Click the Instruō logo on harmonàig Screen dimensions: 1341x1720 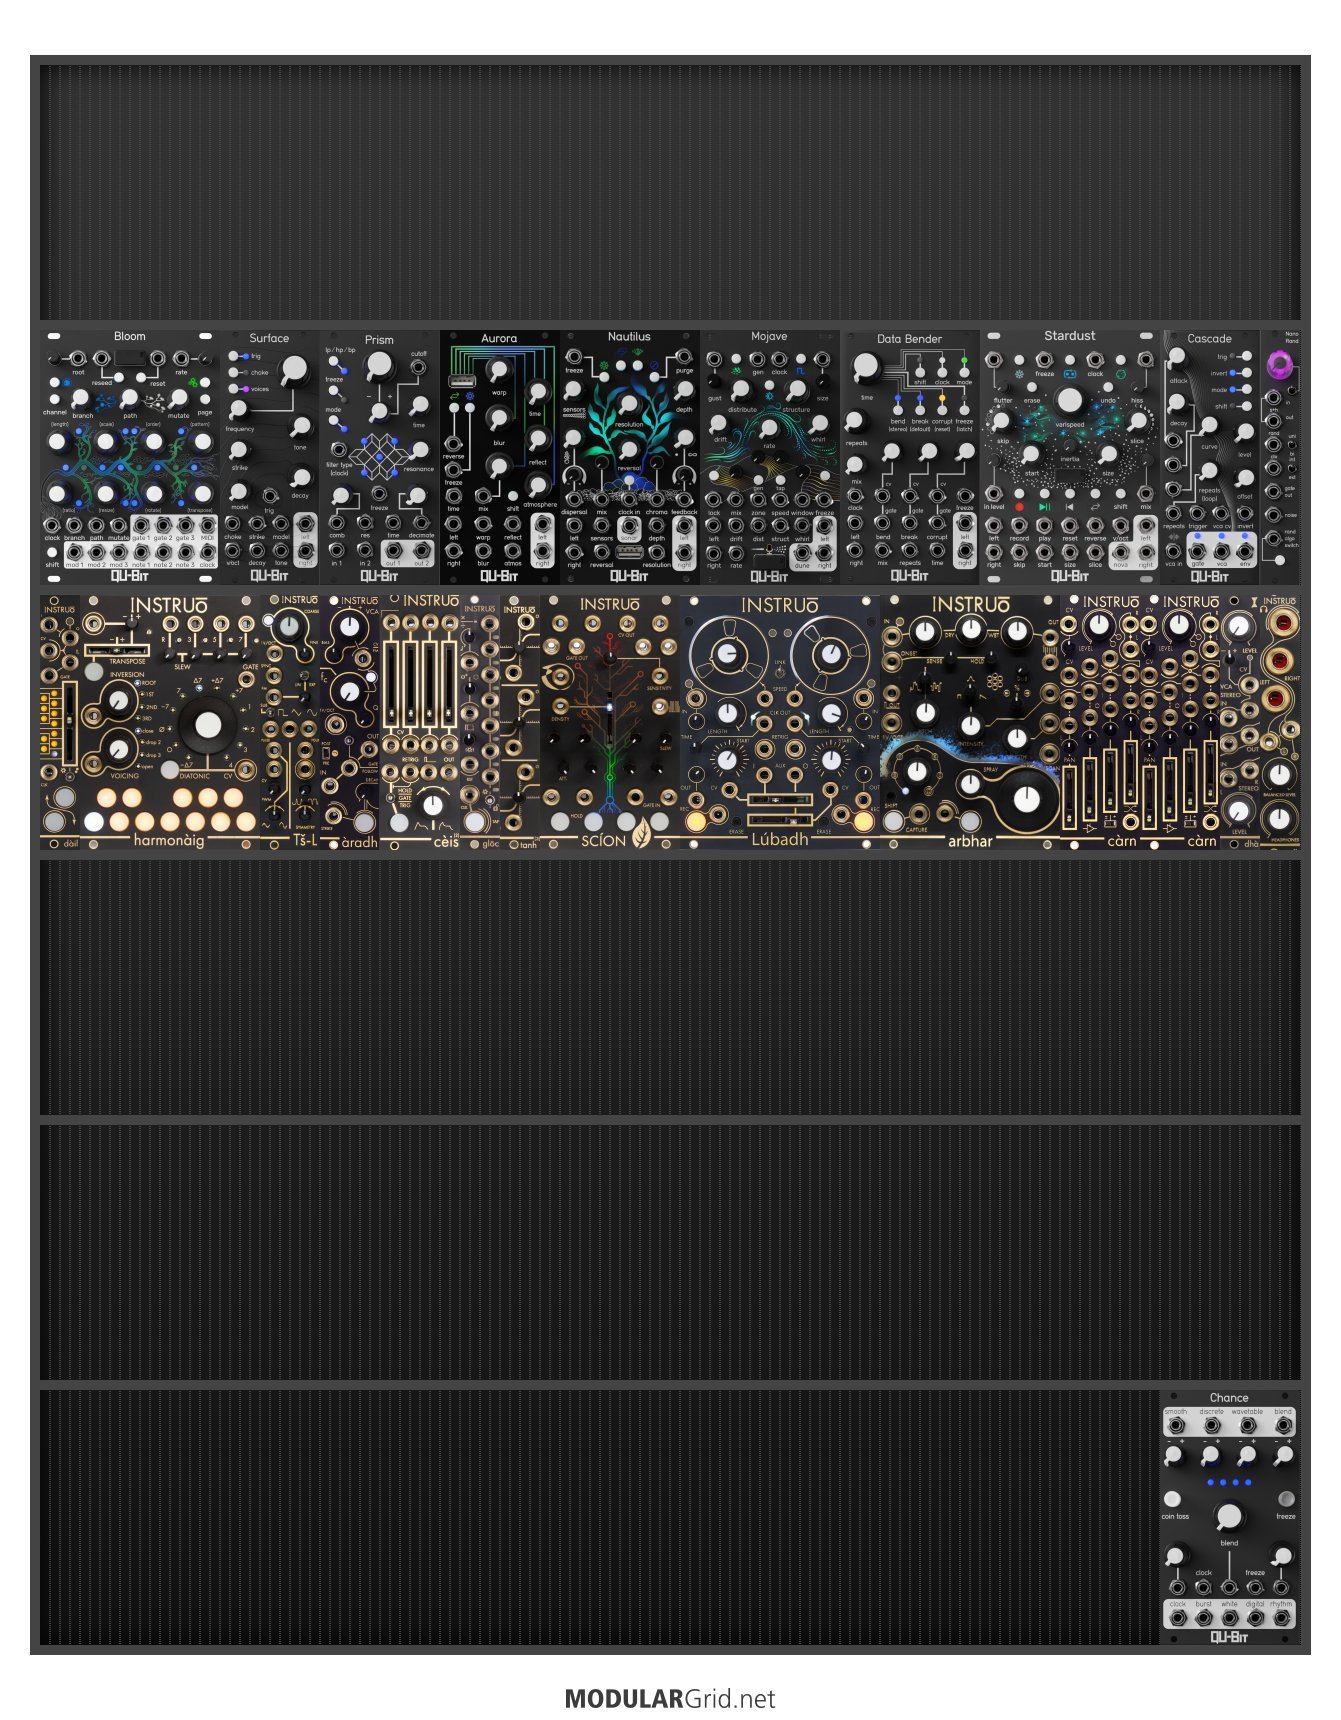click(168, 606)
